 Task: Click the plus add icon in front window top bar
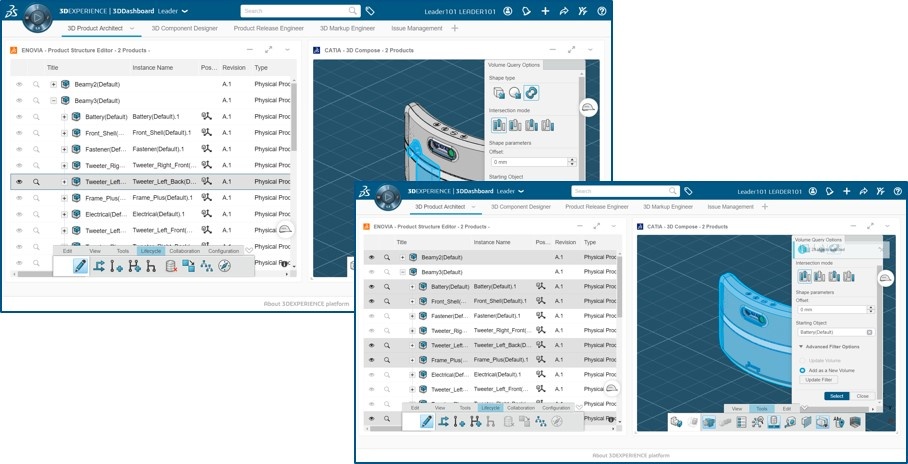point(847,191)
